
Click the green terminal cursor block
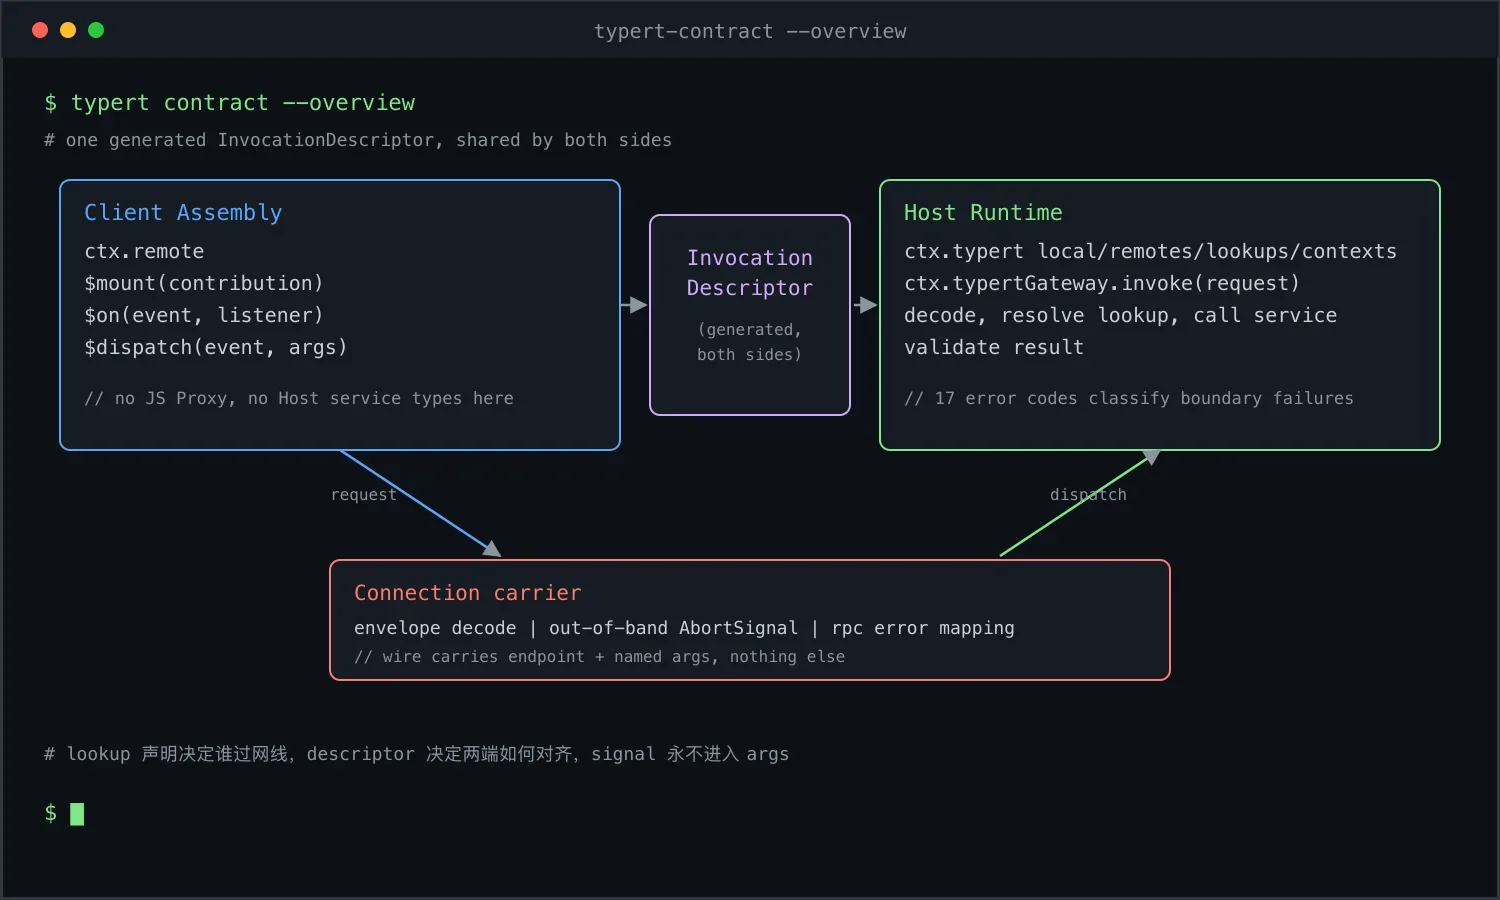click(x=77, y=814)
